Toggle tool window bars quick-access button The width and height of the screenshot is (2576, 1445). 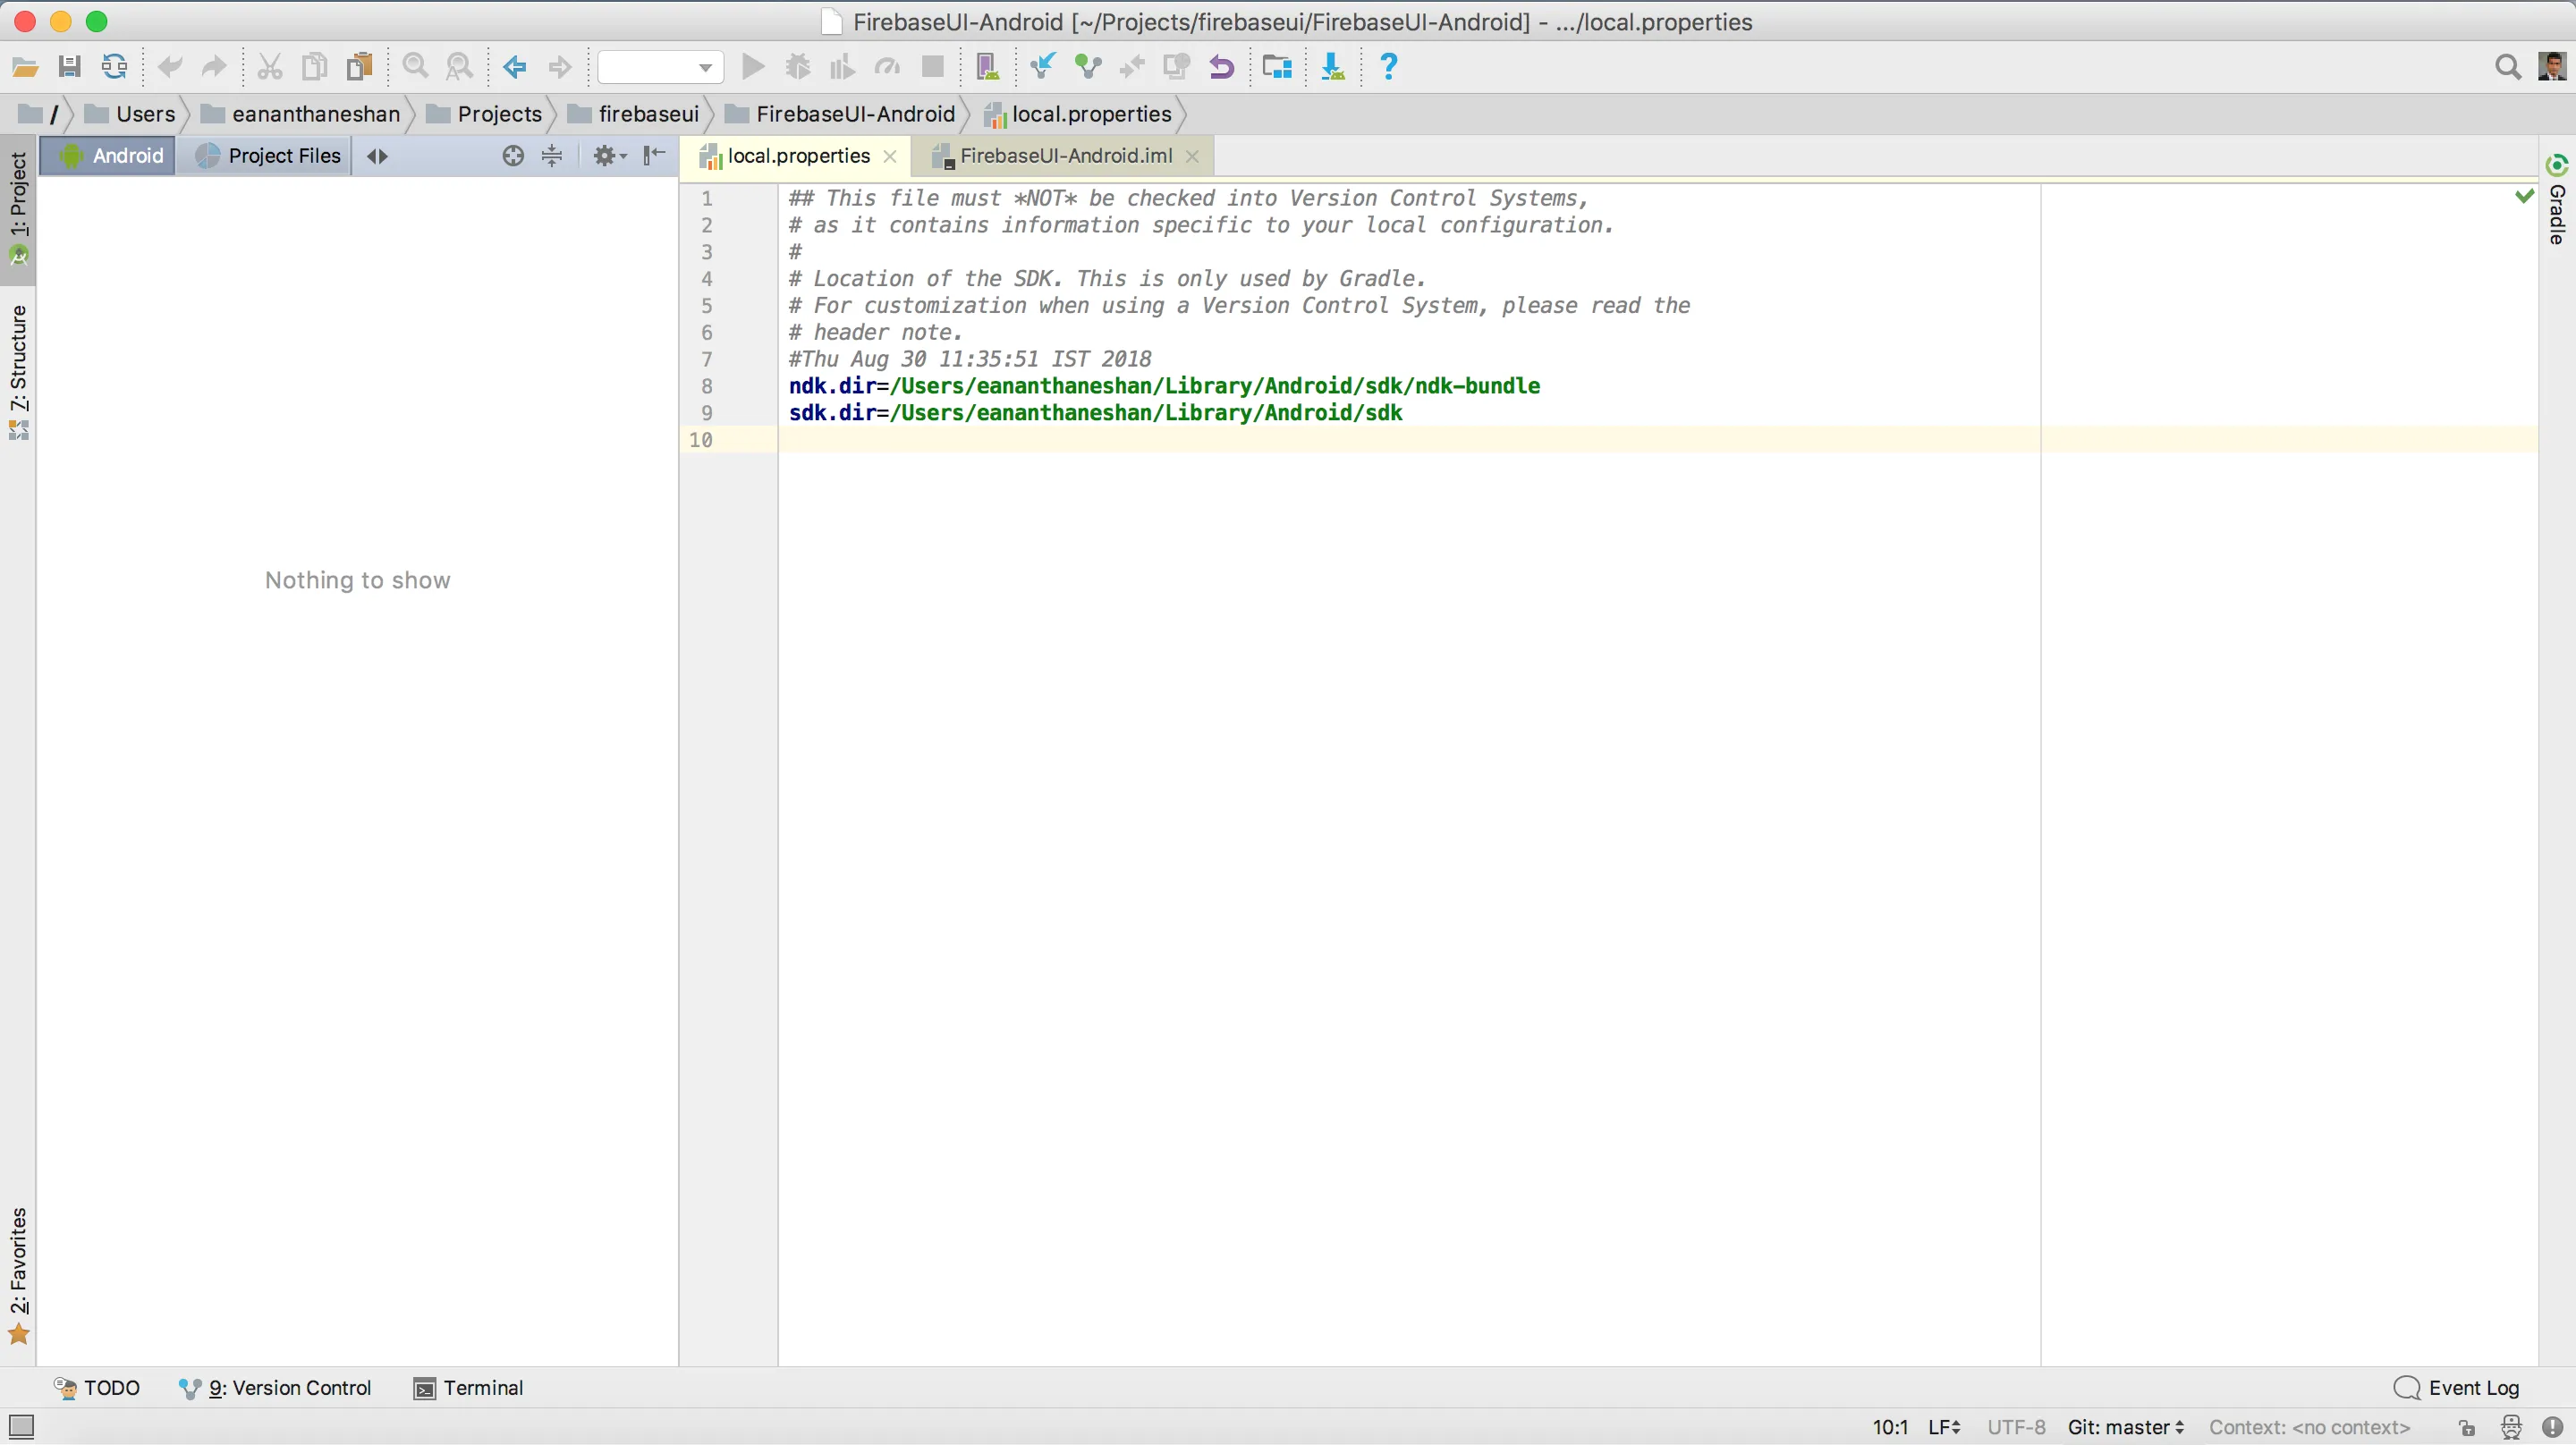point(21,1427)
